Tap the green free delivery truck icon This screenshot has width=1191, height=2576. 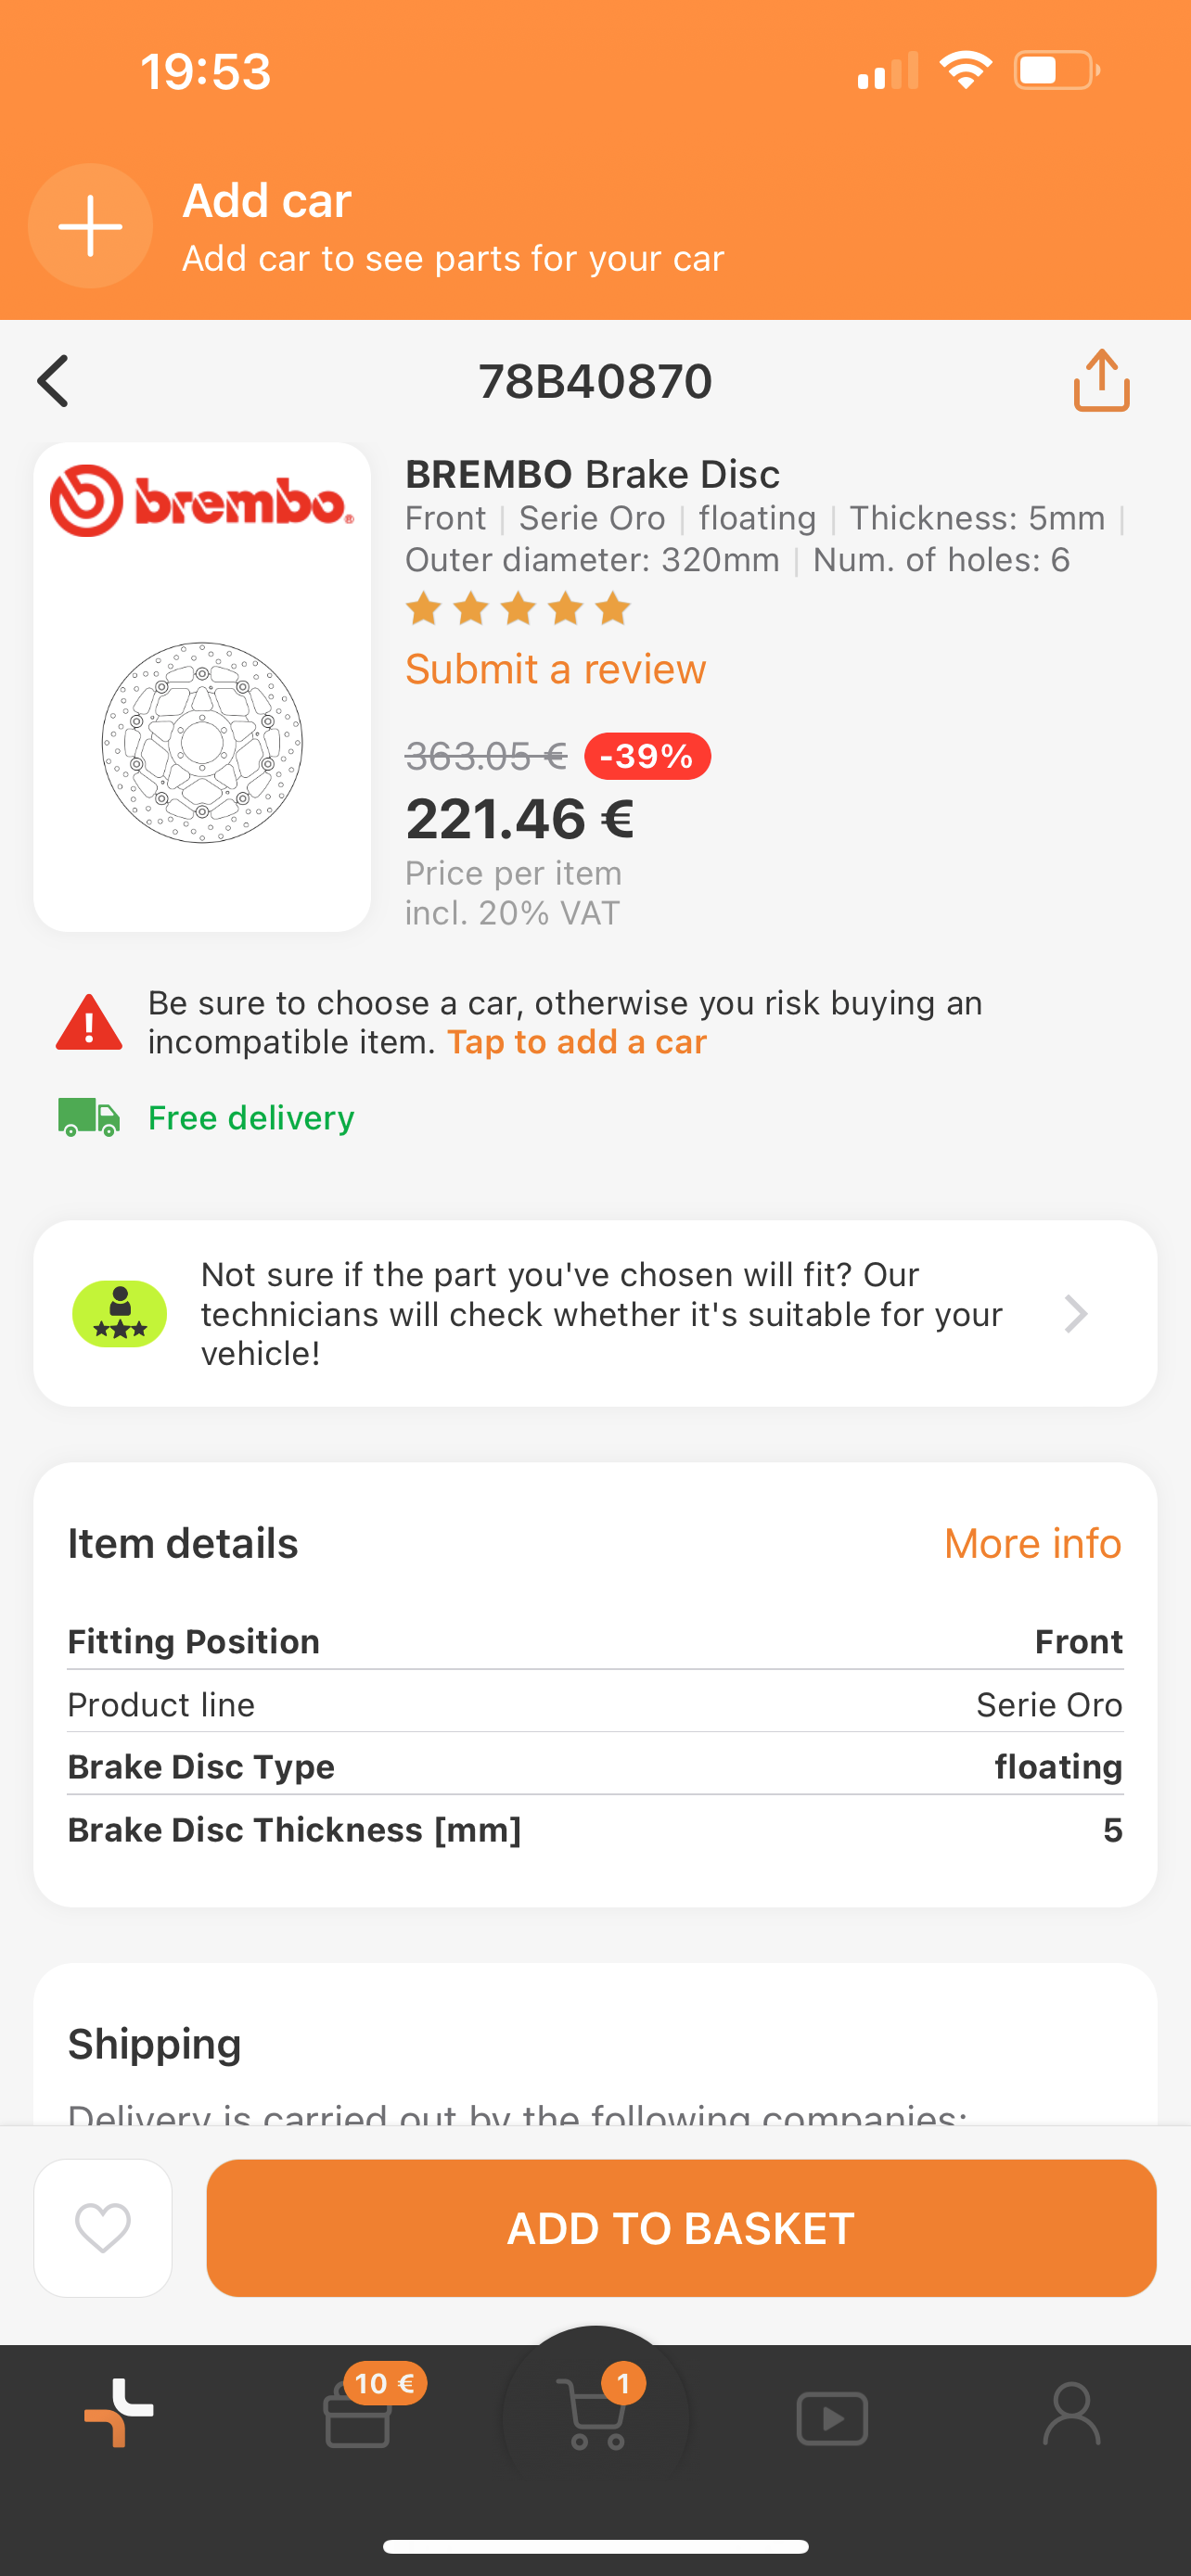point(89,1117)
